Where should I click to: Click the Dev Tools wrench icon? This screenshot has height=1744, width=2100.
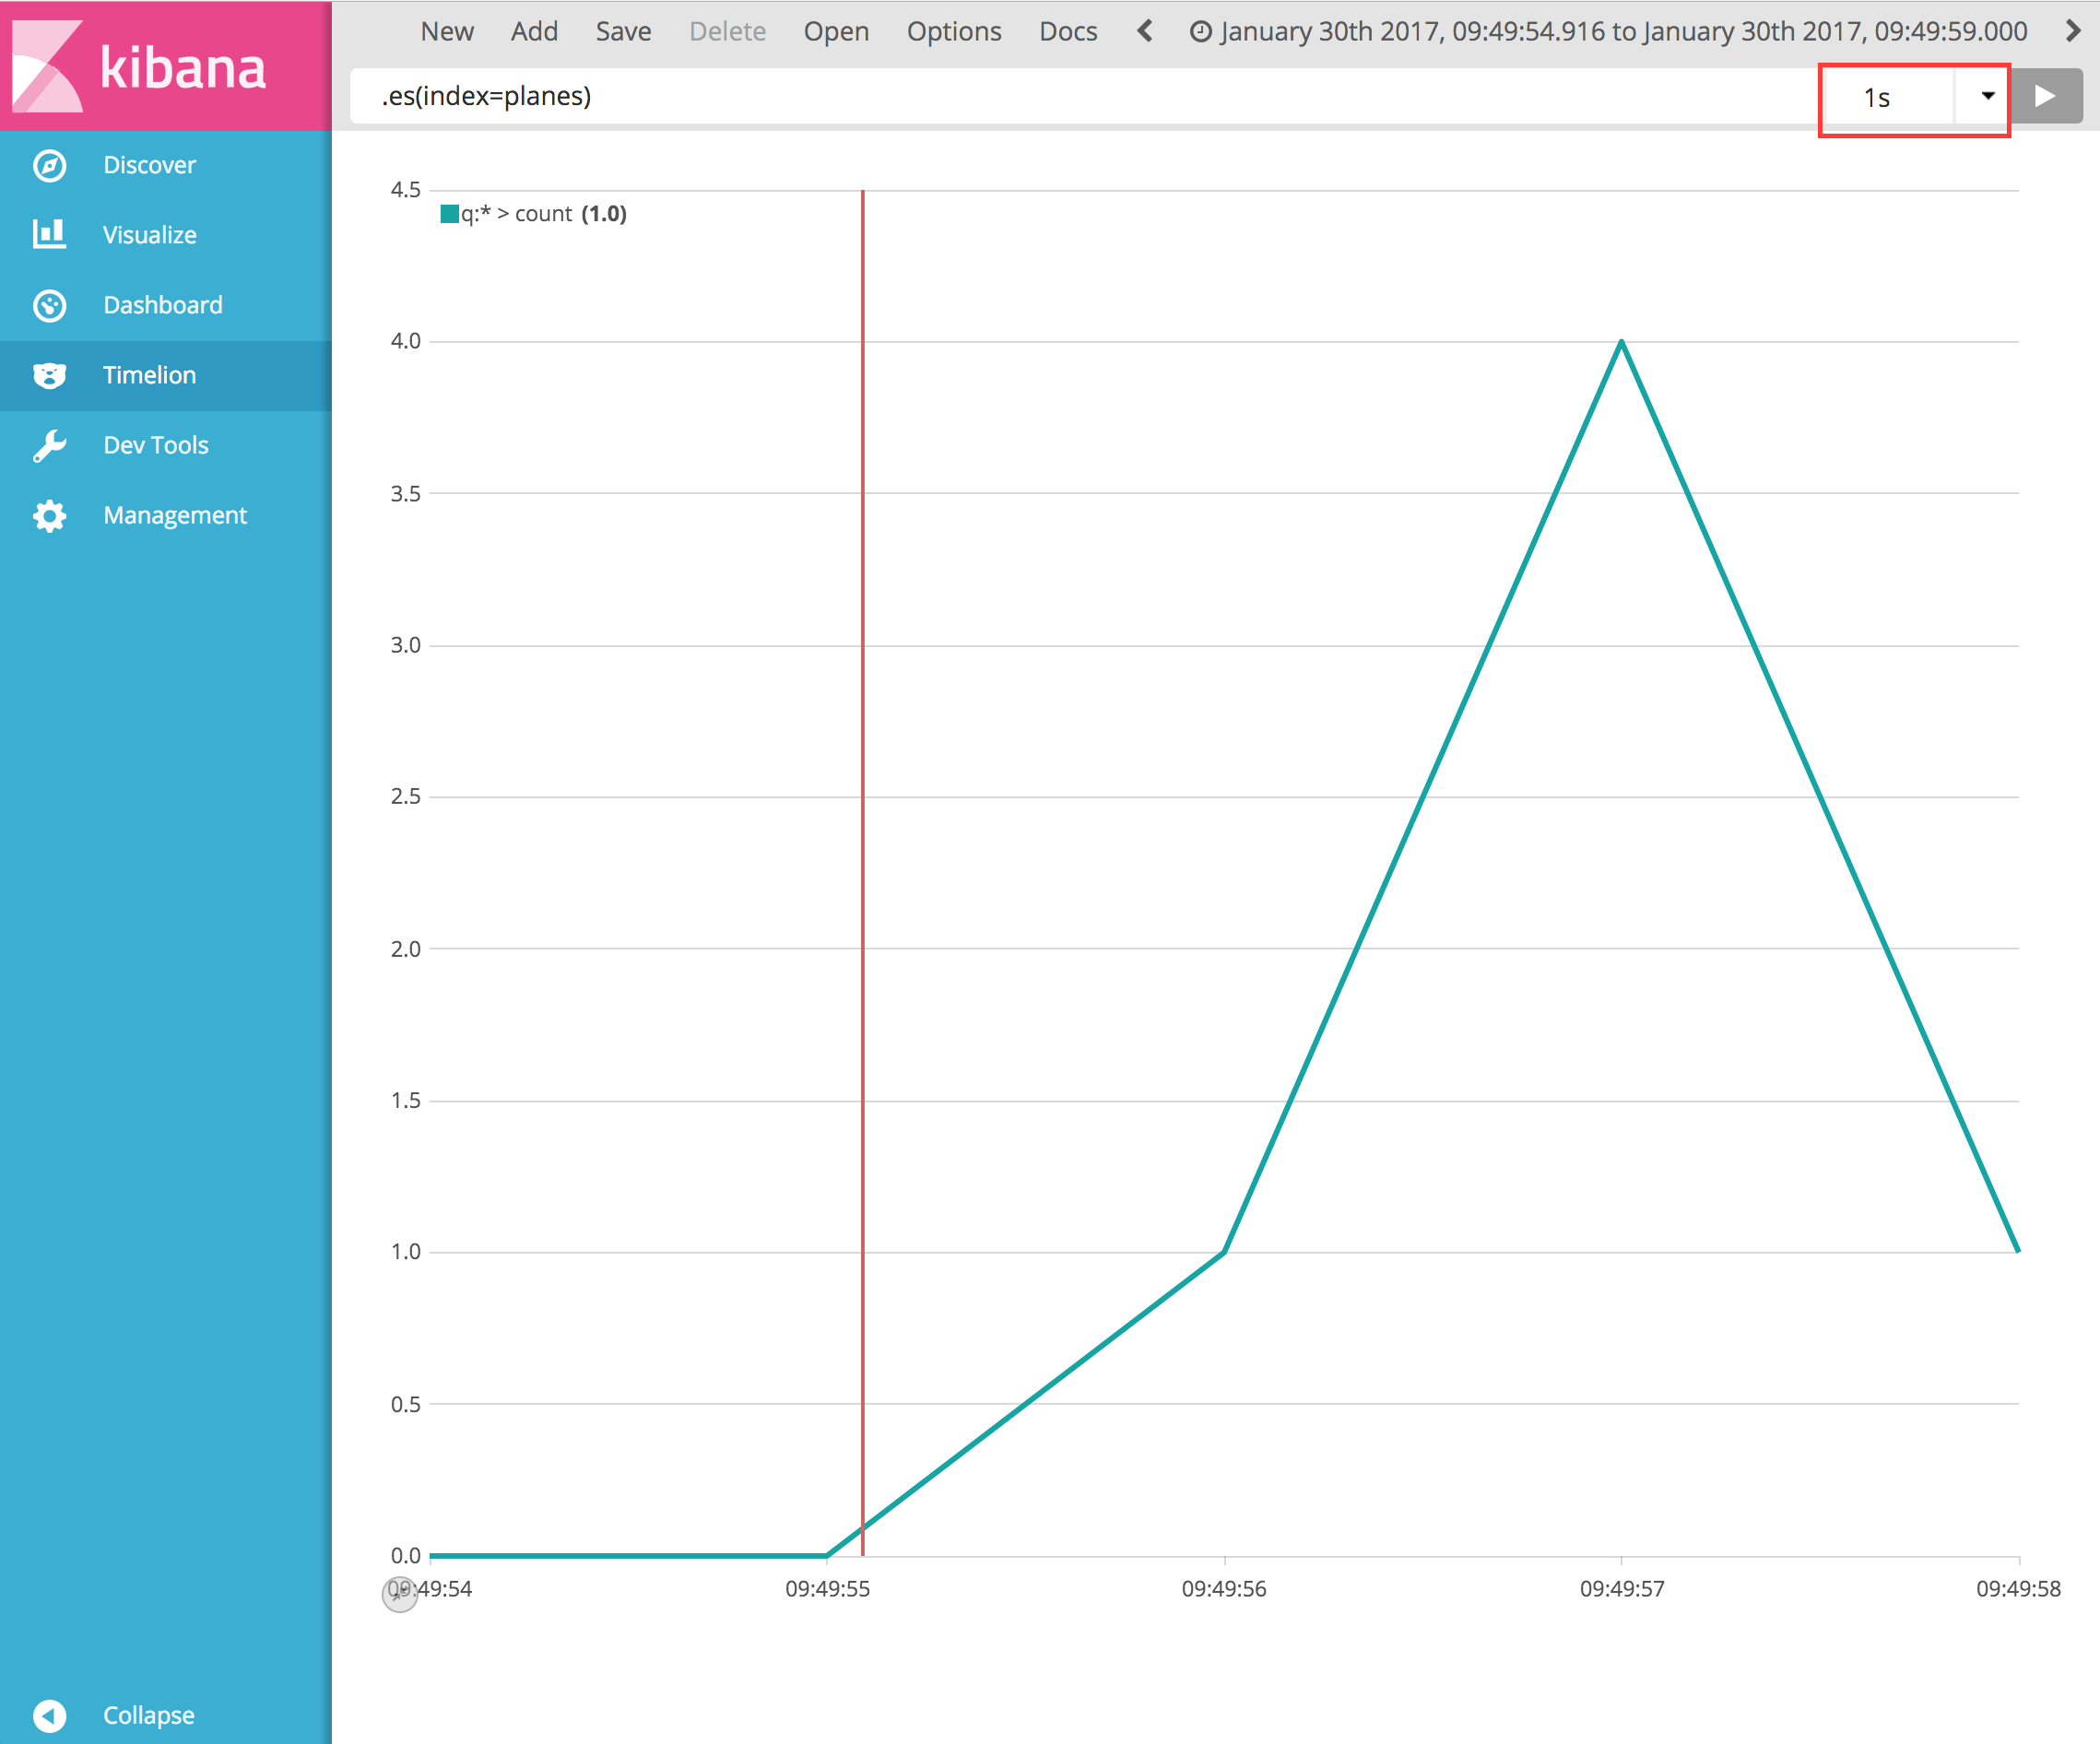pos(49,445)
